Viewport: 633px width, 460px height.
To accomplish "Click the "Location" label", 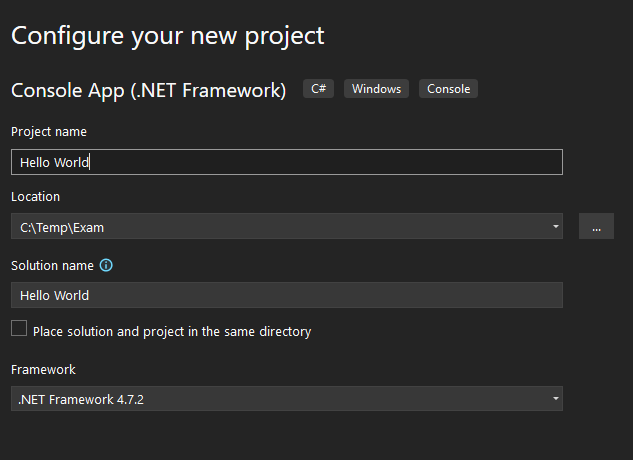I will click(x=36, y=197).
